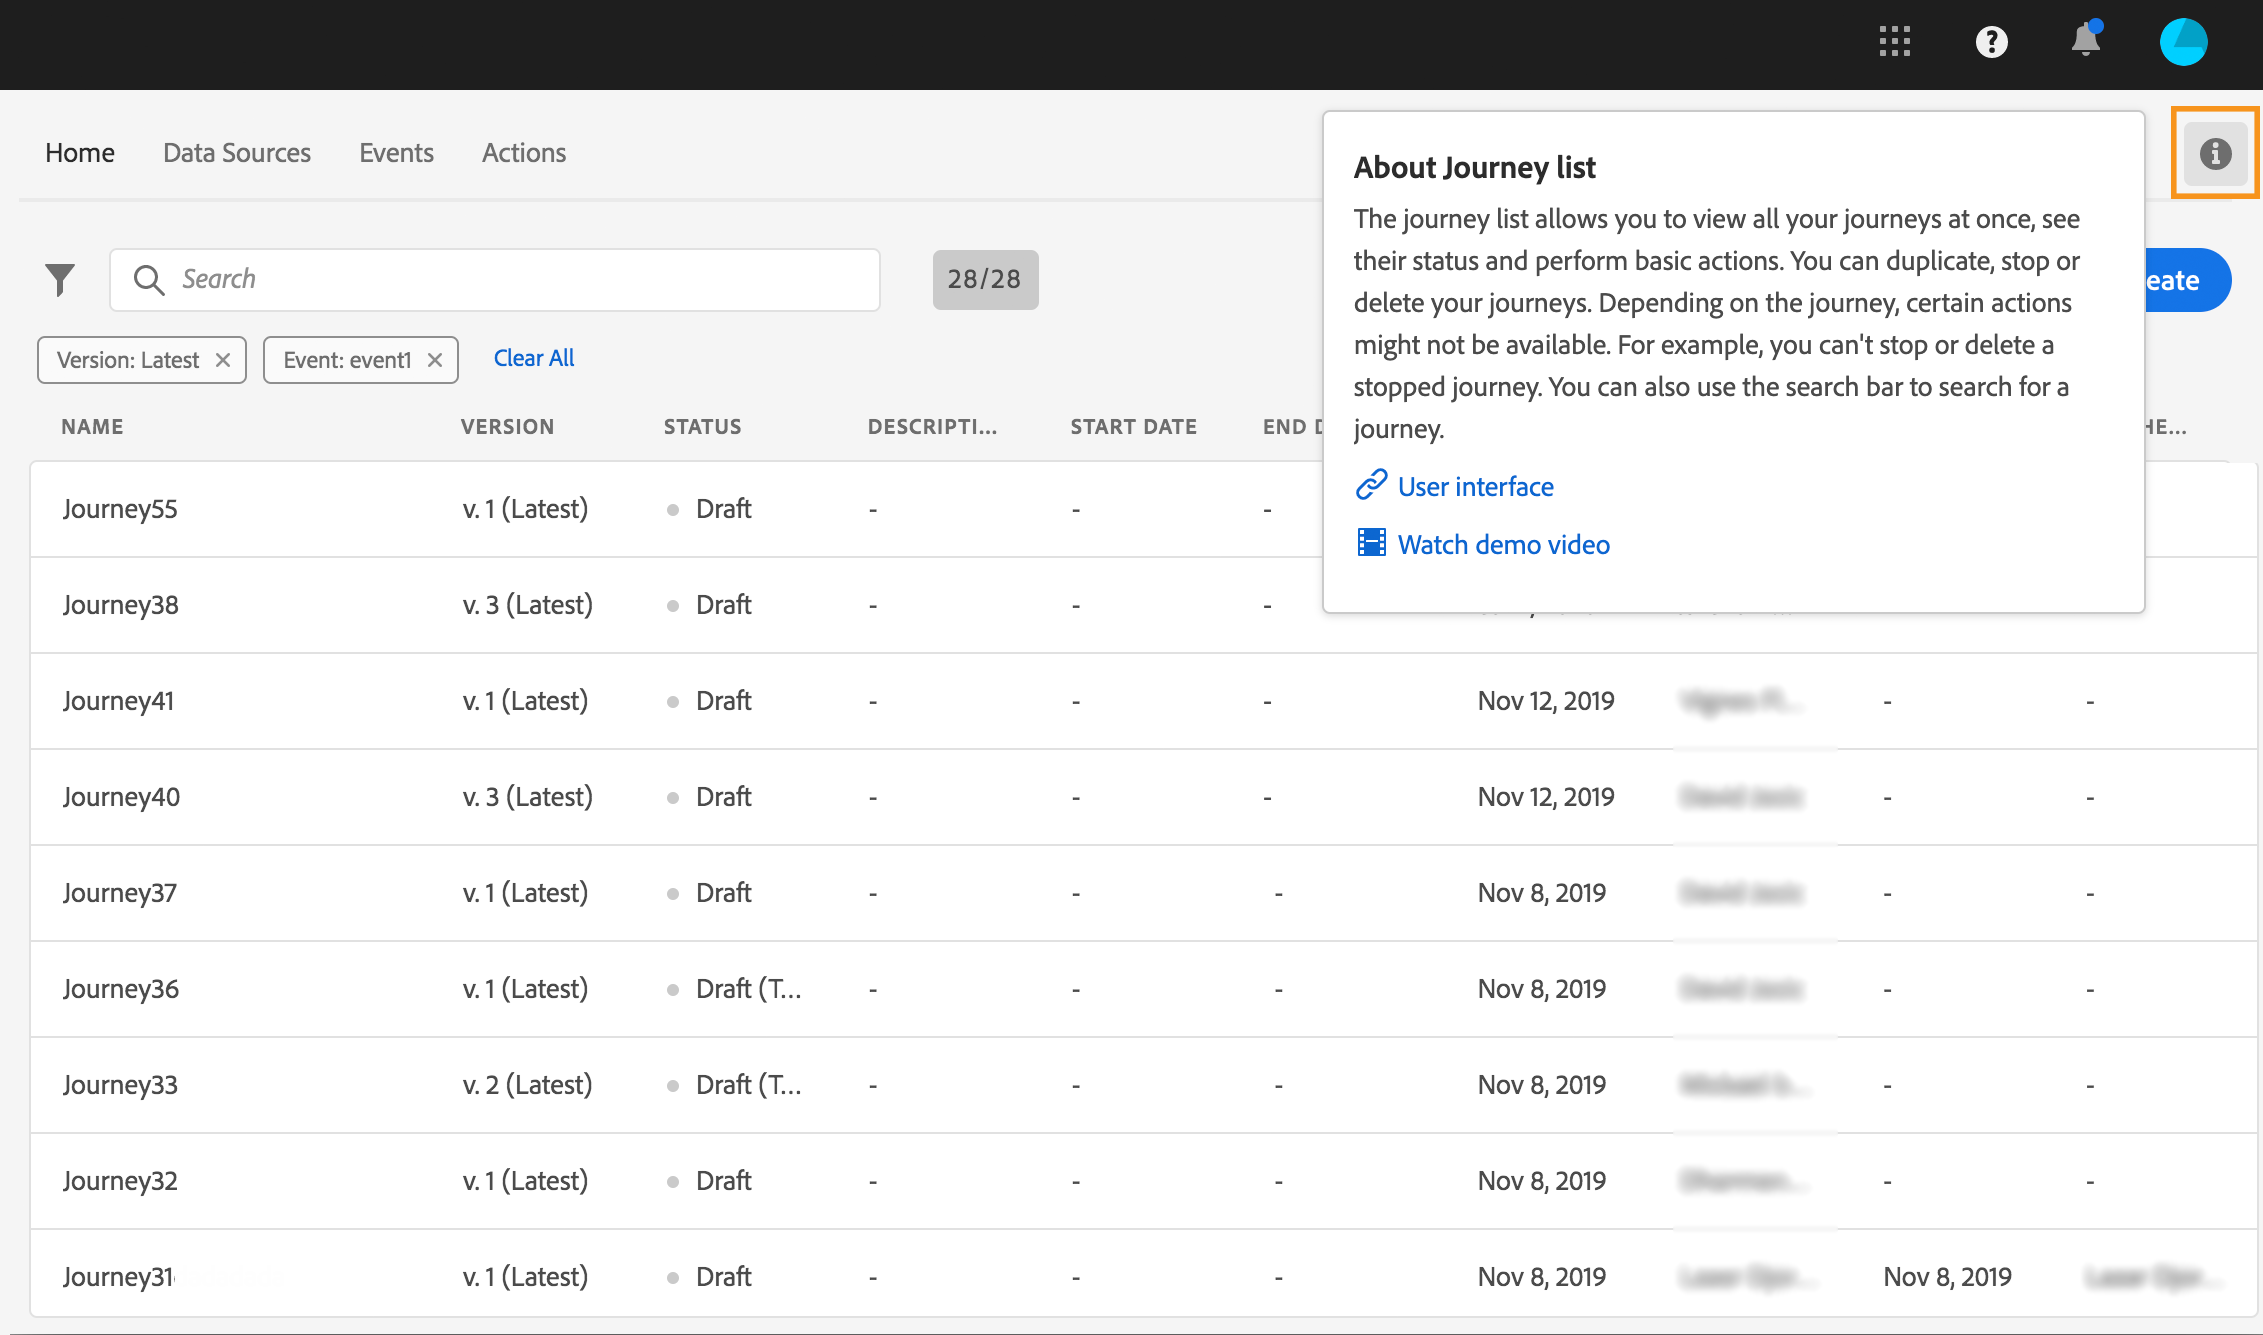Click the help question mark icon

(1991, 42)
